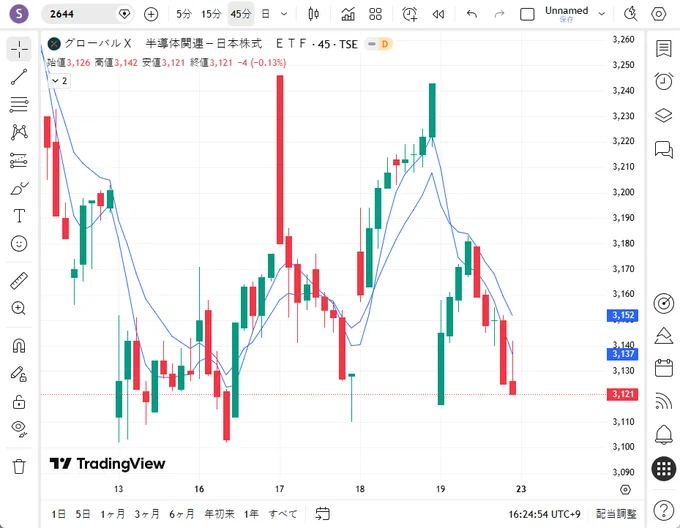Open the user profile avatar S
This screenshot has width=680, height=528.
[x=19, y=14]
